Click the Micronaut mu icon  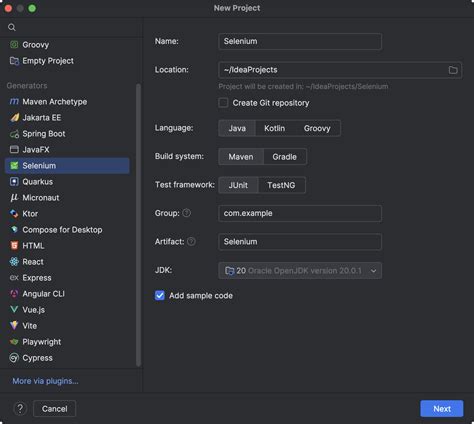coord(14,198)
